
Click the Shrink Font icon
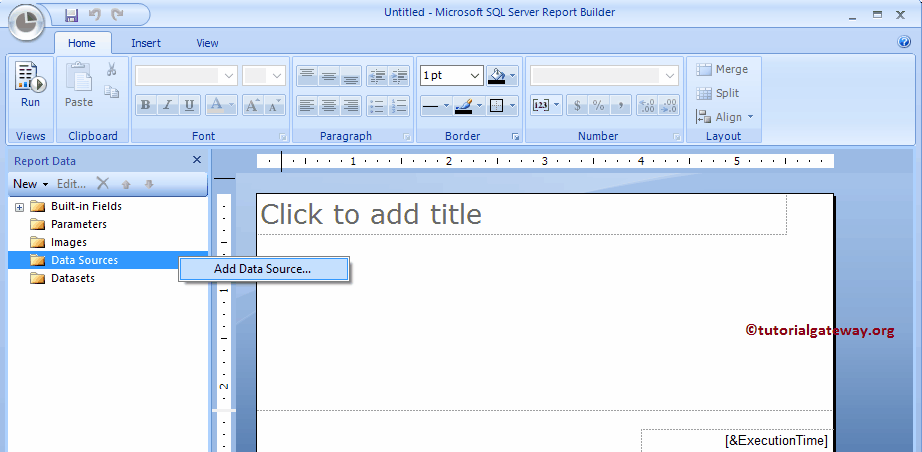(275, 105)
